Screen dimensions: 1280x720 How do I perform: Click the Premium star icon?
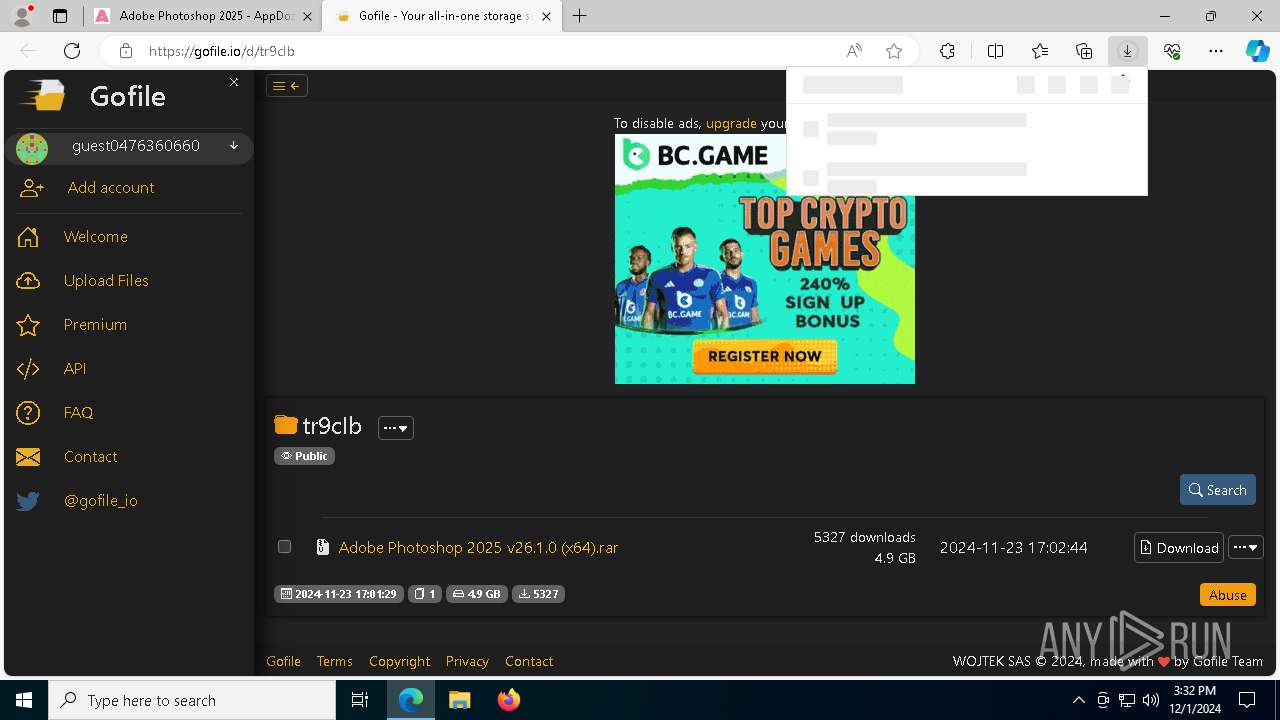coord(28,325)
